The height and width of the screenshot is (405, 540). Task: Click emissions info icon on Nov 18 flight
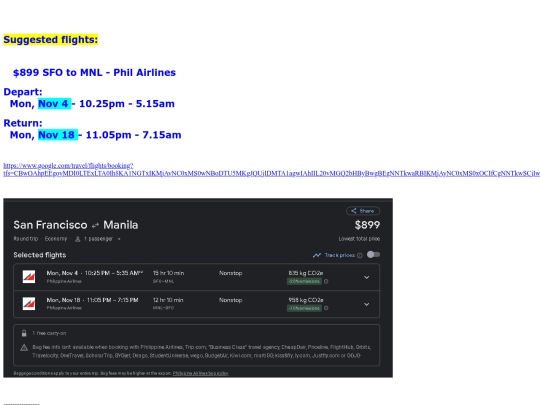tap(326, 308)
